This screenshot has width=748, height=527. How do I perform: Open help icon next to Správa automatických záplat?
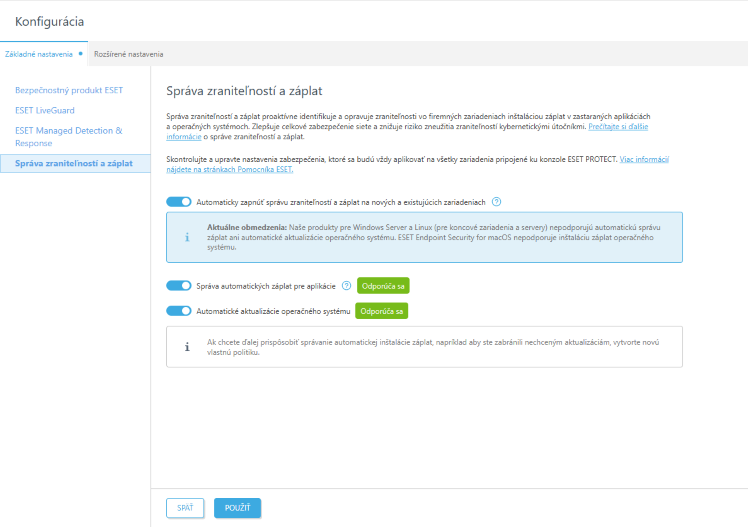346,286
